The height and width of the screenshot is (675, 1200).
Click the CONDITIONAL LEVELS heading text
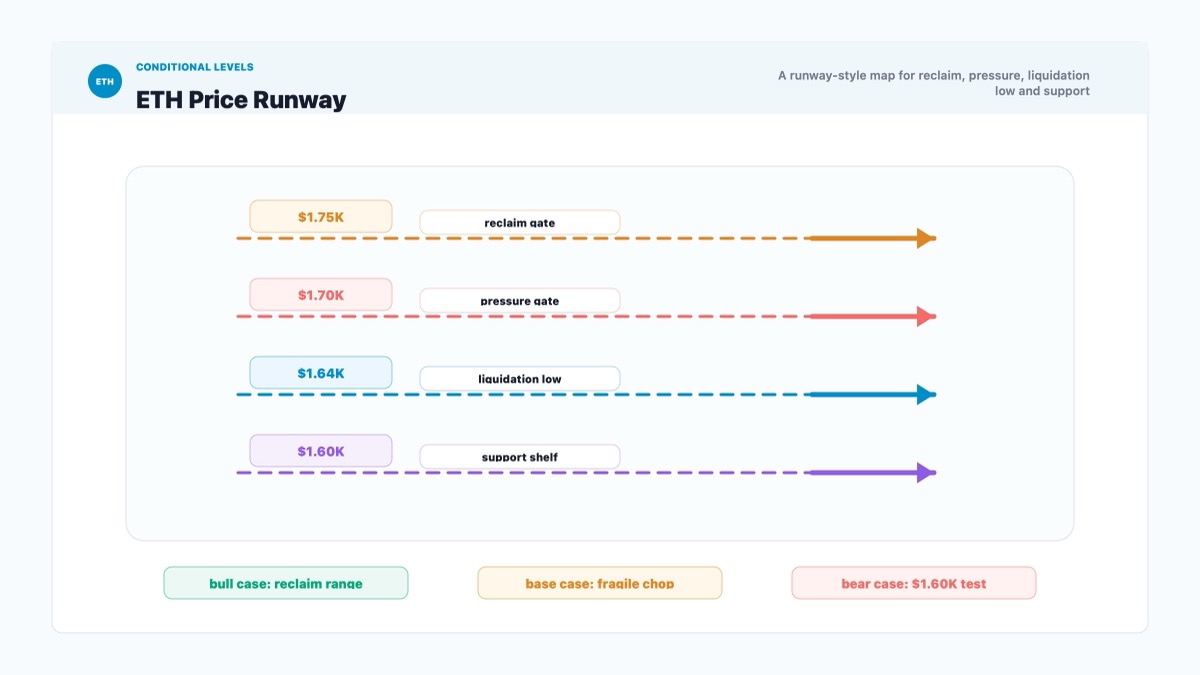pos(195,67)
